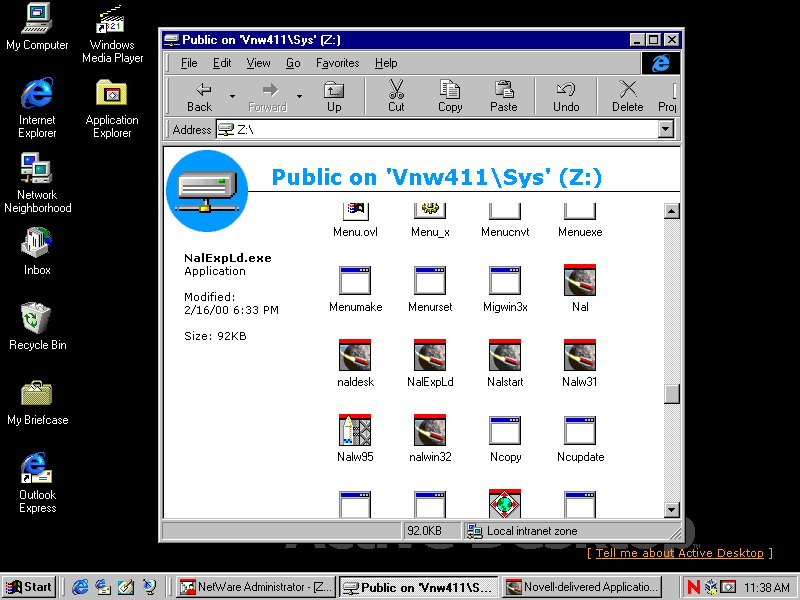The height and width of the screenshot is (600, 800).
Task: Select the Nal application icon
Action: (580, 280)
